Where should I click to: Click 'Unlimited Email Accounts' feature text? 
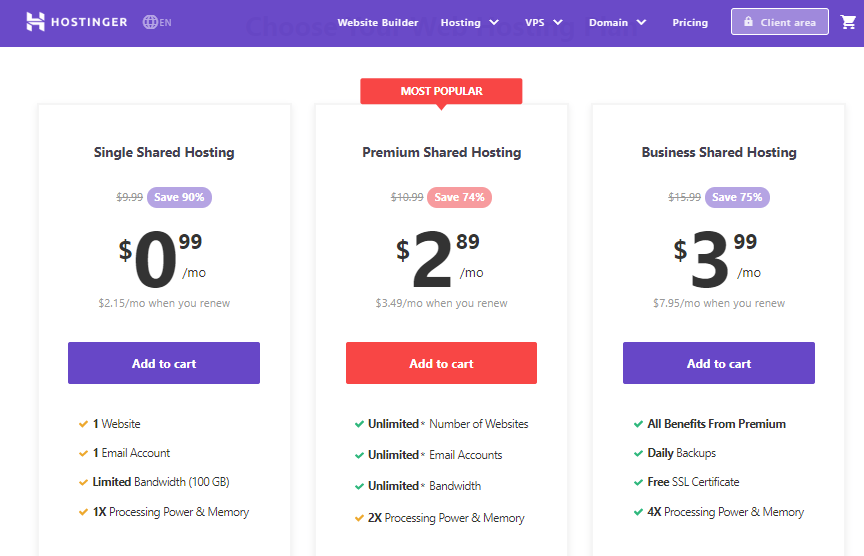435,455
